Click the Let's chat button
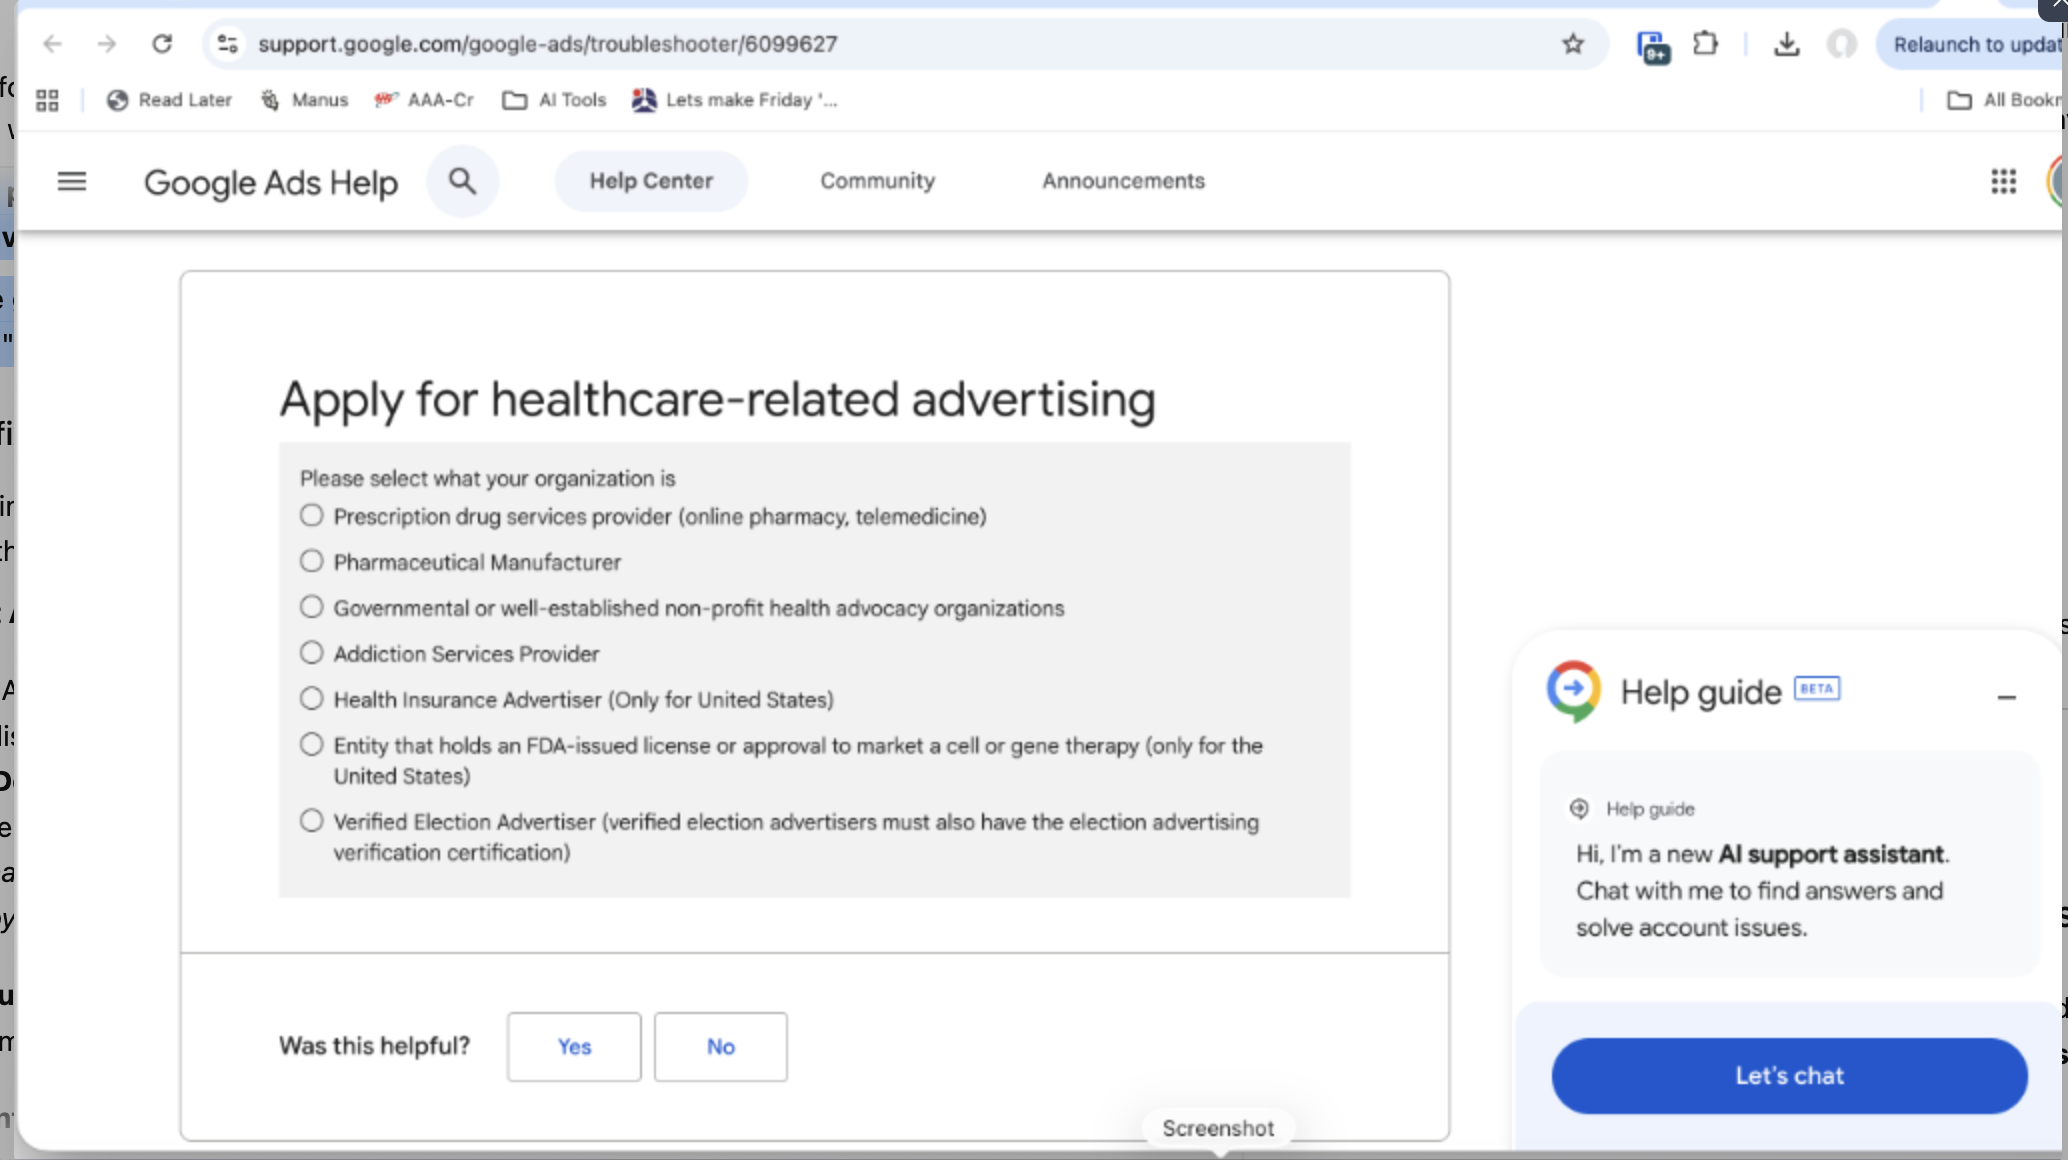The height and width of the screenshot is (1160, 2068). coord(1789,1076)
